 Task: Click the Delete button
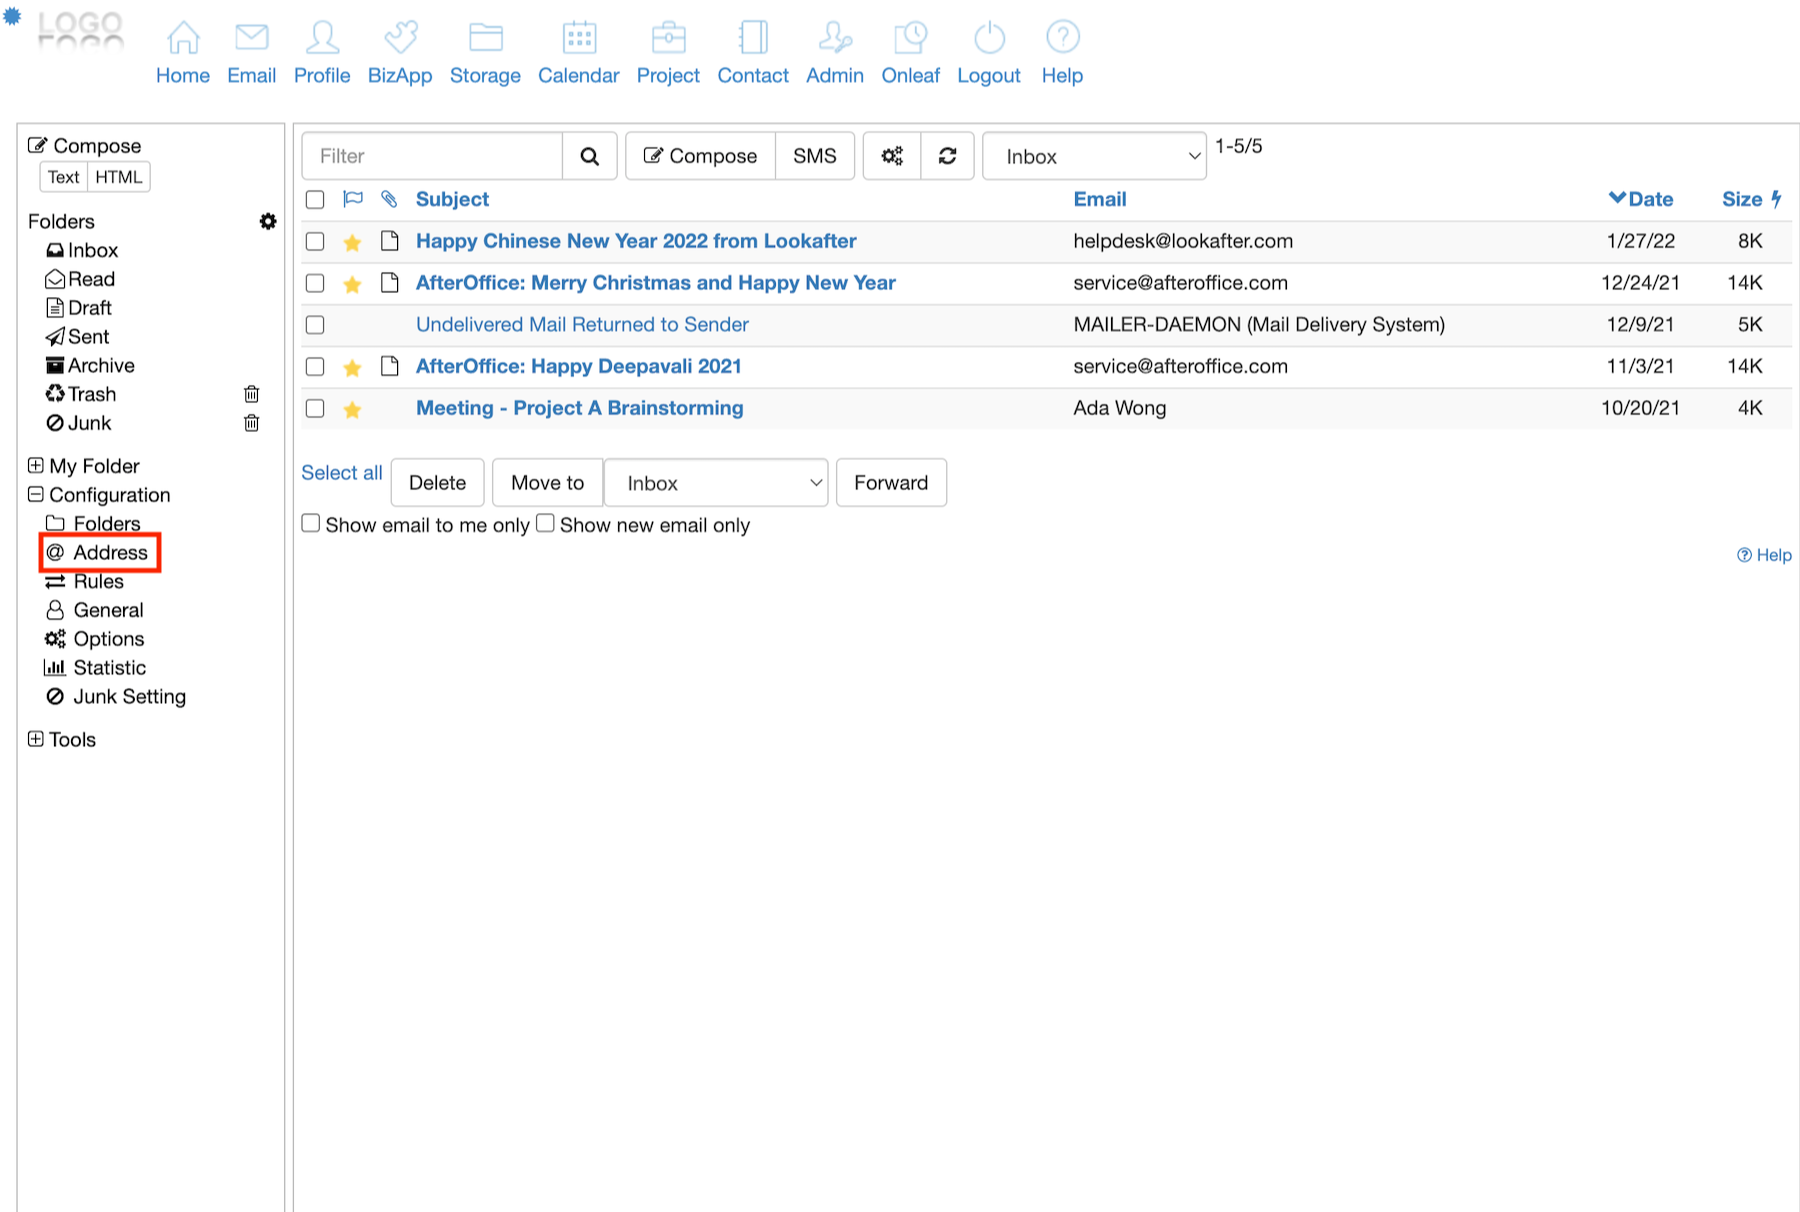(x=437, y=483)
